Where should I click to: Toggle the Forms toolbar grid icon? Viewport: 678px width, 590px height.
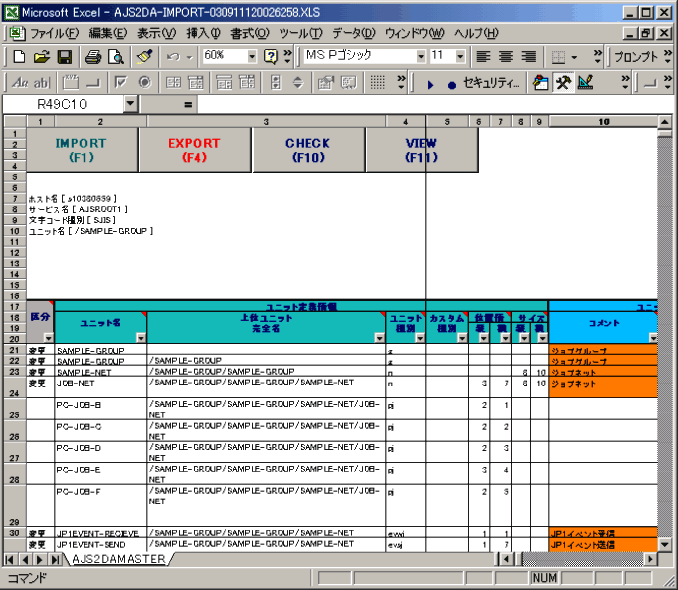tap(377, 82)
